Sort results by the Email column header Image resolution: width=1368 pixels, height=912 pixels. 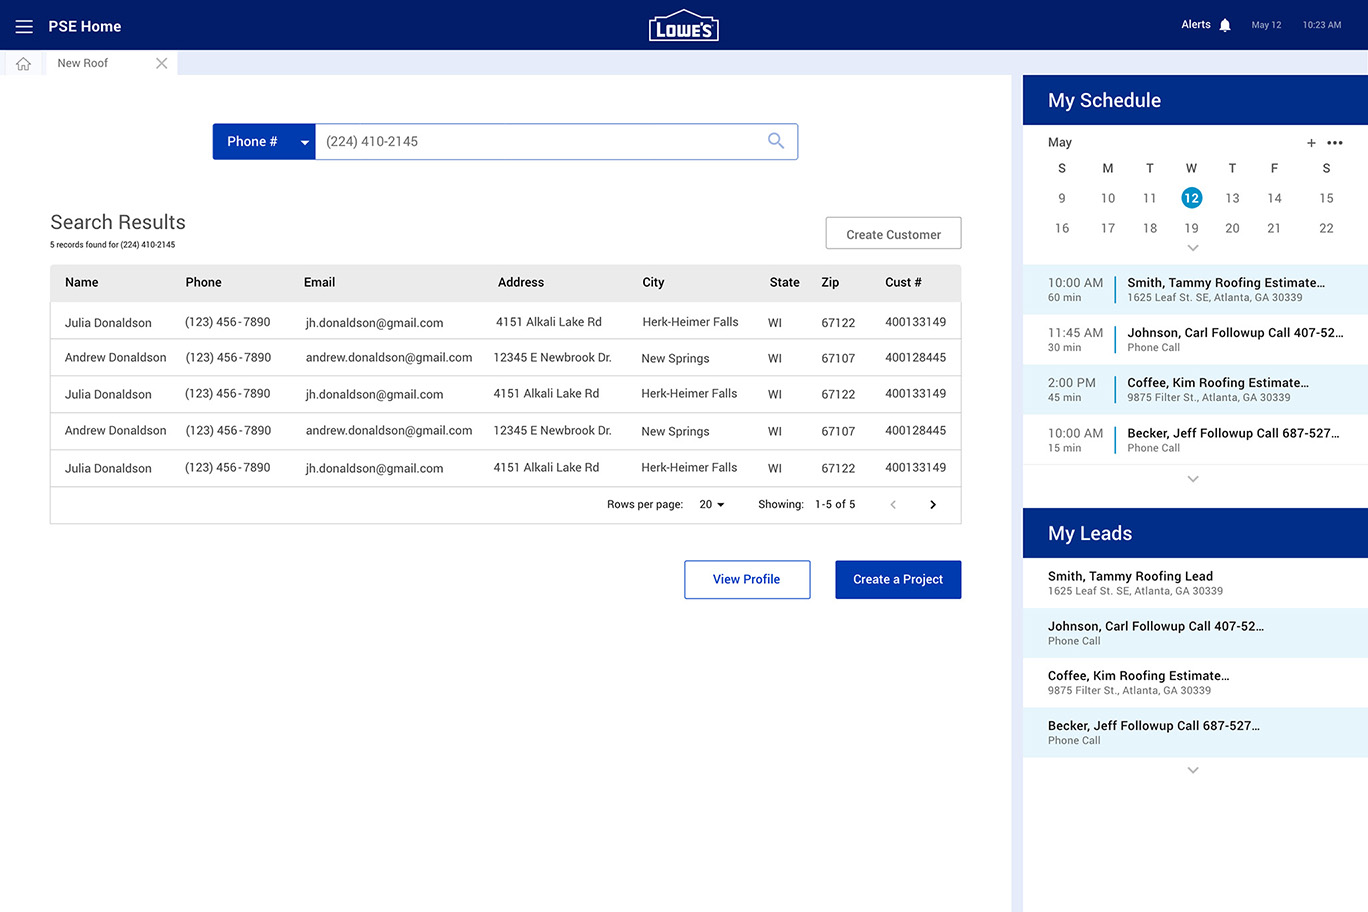(x=320, y=283)
